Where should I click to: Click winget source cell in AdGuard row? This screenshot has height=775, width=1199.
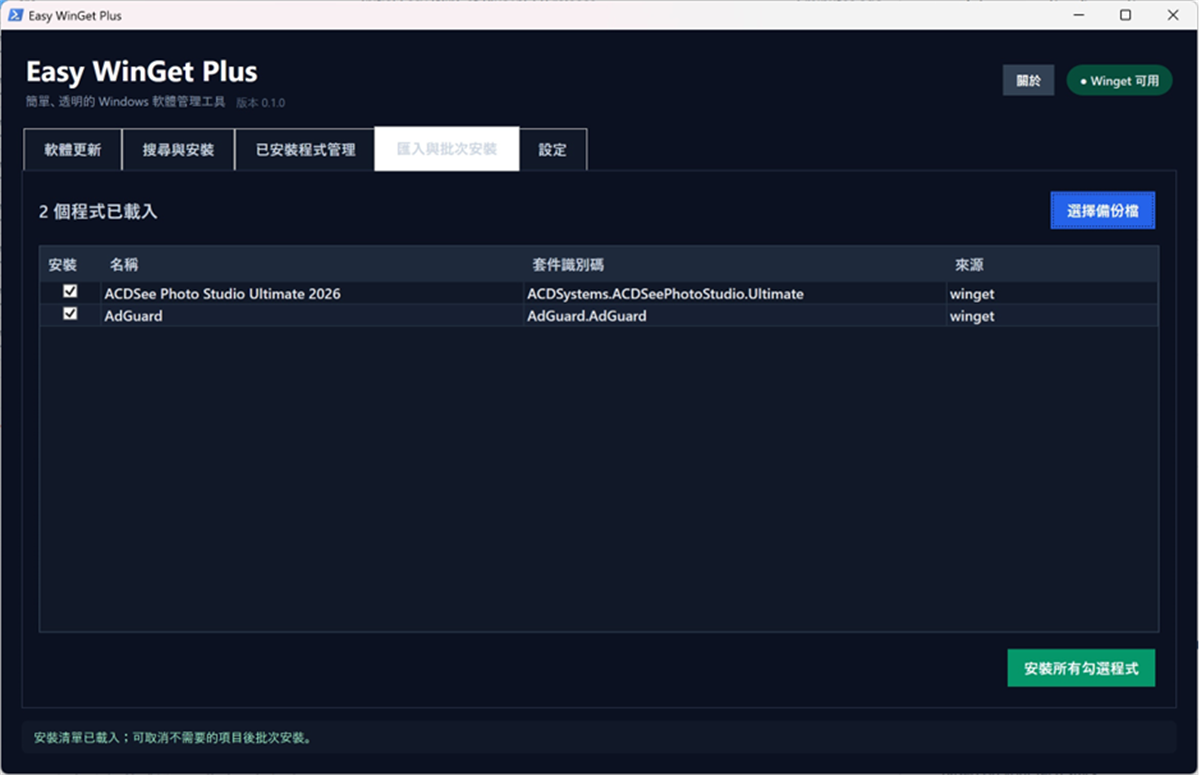coord(1052,316)
